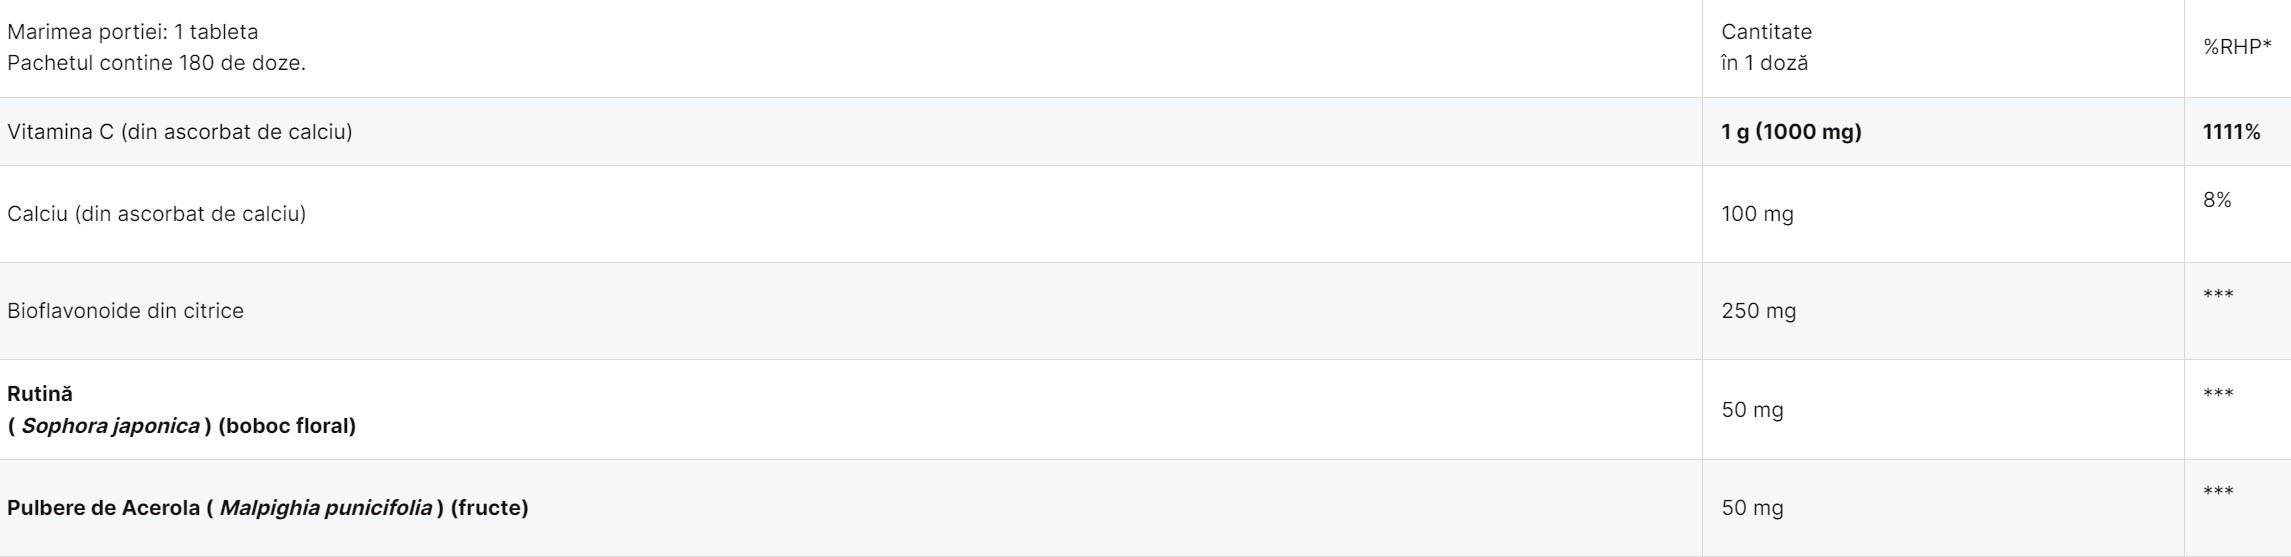Viewport: 2291px width, 557px height.
Task: Click the 1111% RHP value
Action: point(2232,132)
